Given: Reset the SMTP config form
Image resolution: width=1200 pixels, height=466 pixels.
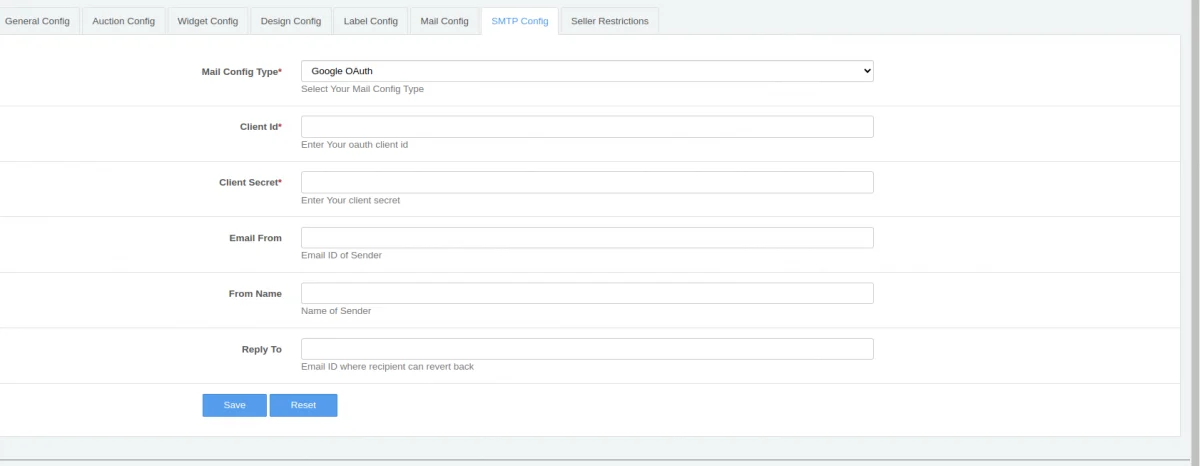Looking at the screenshot, I should pyautogui.click(x=303, y=405).
